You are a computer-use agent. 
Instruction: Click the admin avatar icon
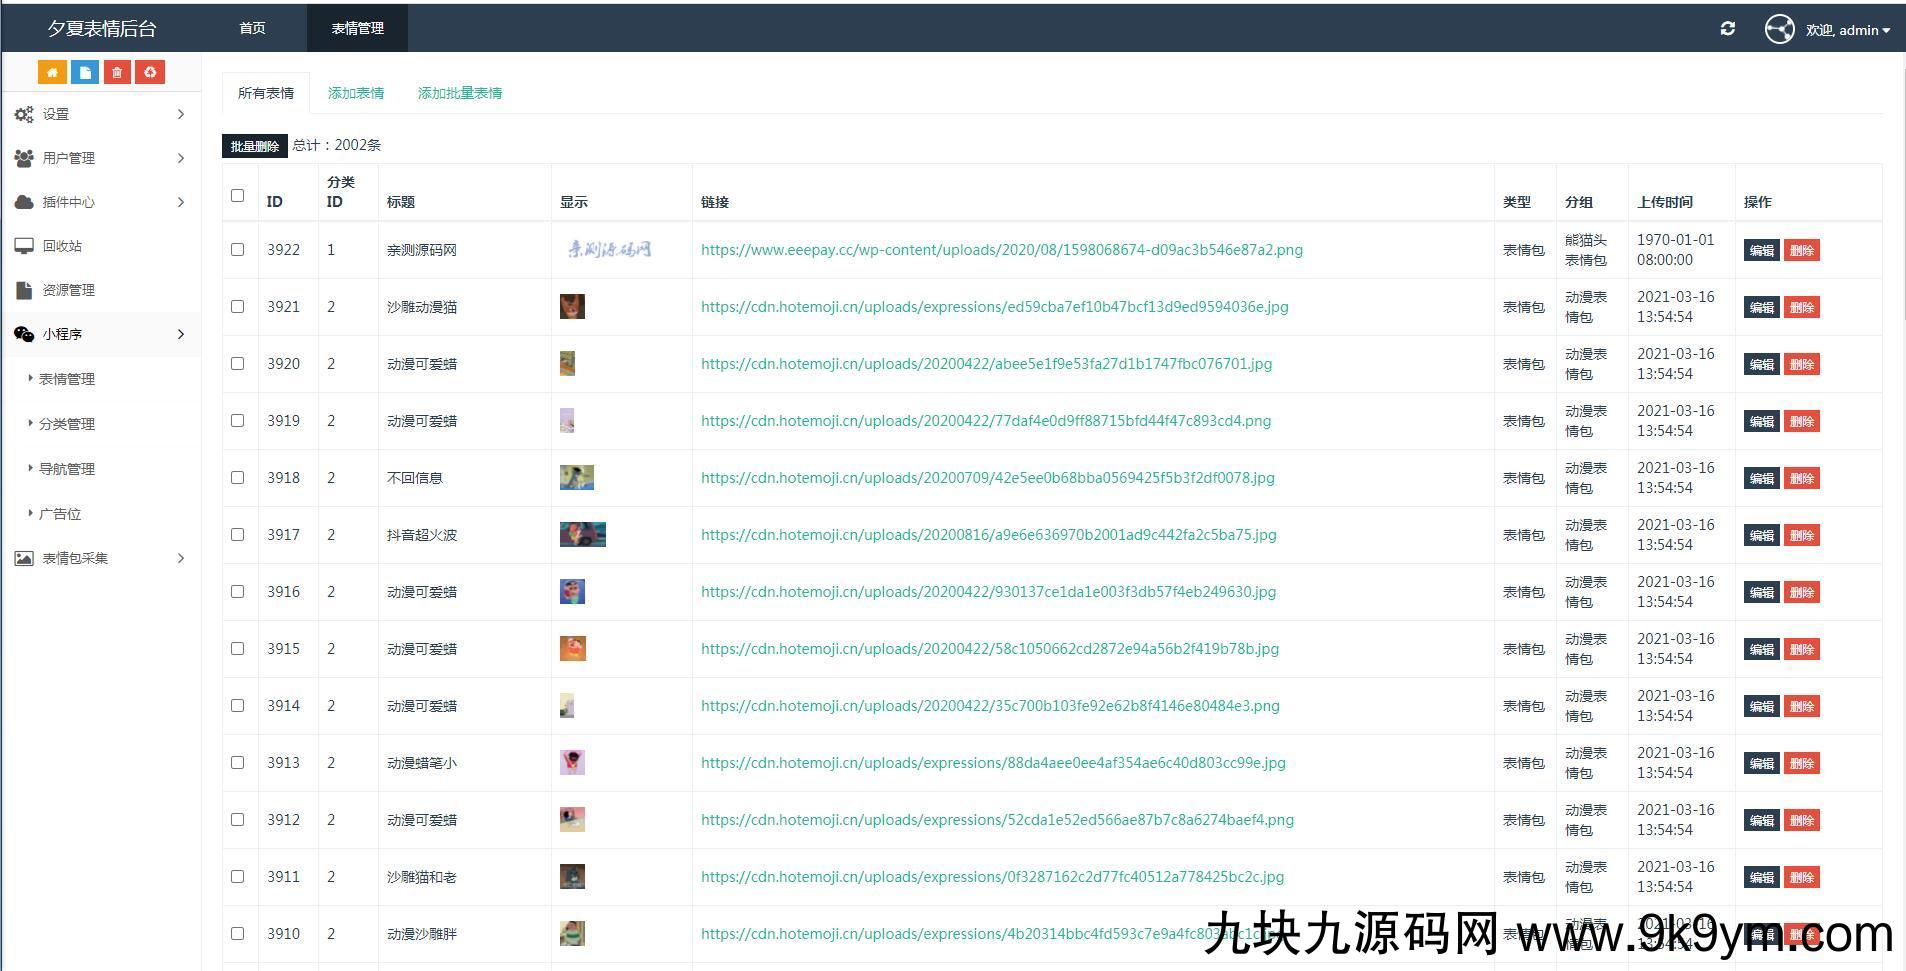(1779, 29)
